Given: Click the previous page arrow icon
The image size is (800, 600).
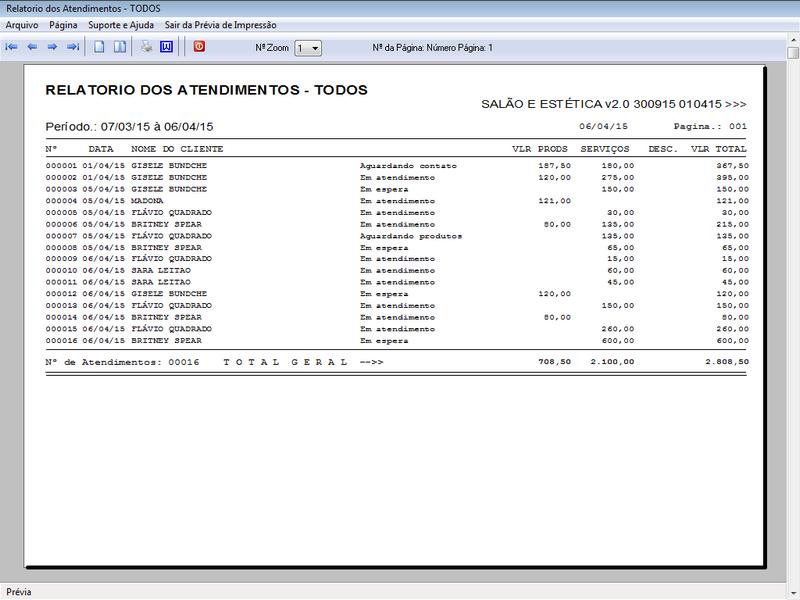Looking at the screenshot, I should click(x=31, y=47).
